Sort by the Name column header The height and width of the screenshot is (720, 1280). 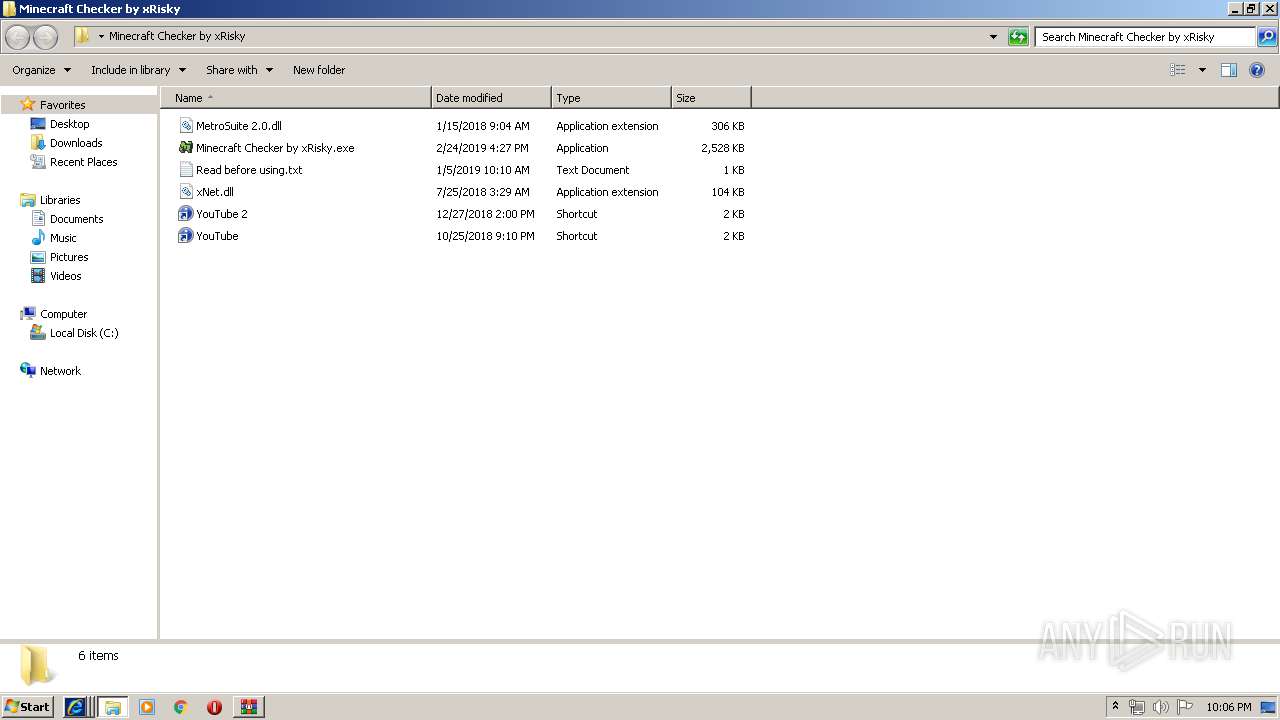pos(295,98)
